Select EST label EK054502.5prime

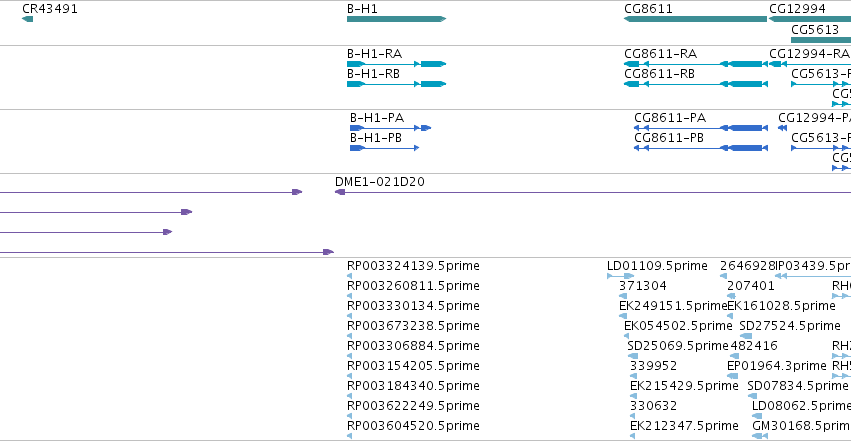[678, 326]
